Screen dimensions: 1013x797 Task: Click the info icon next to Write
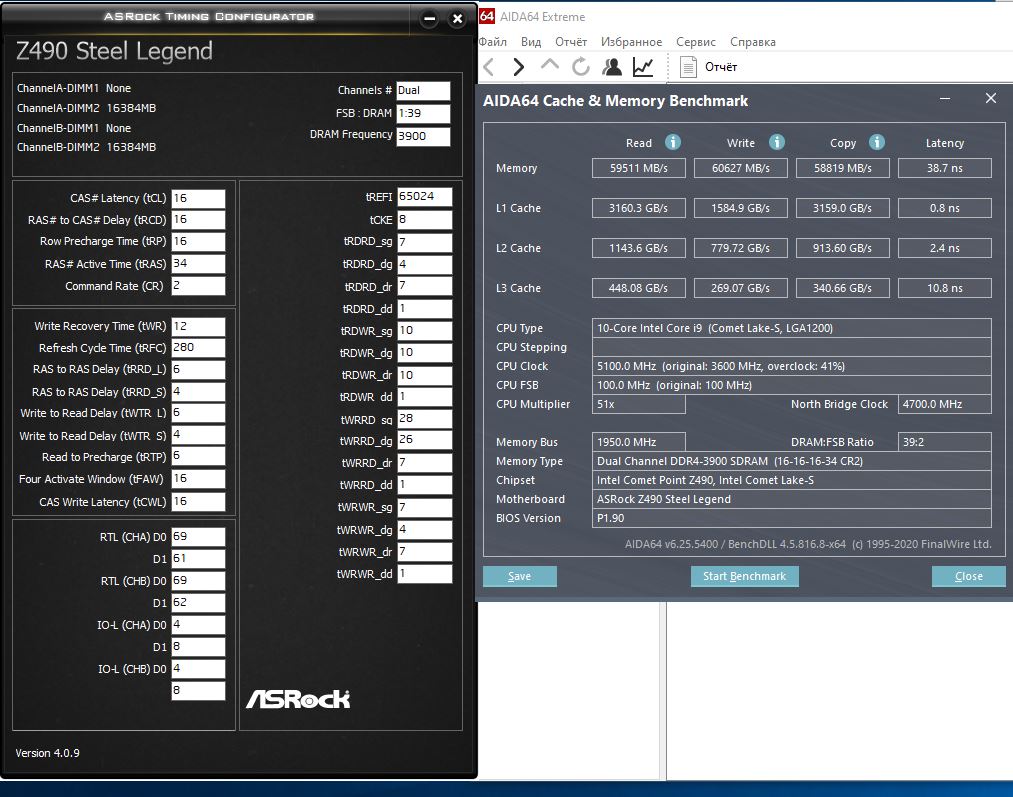(777, 142)
